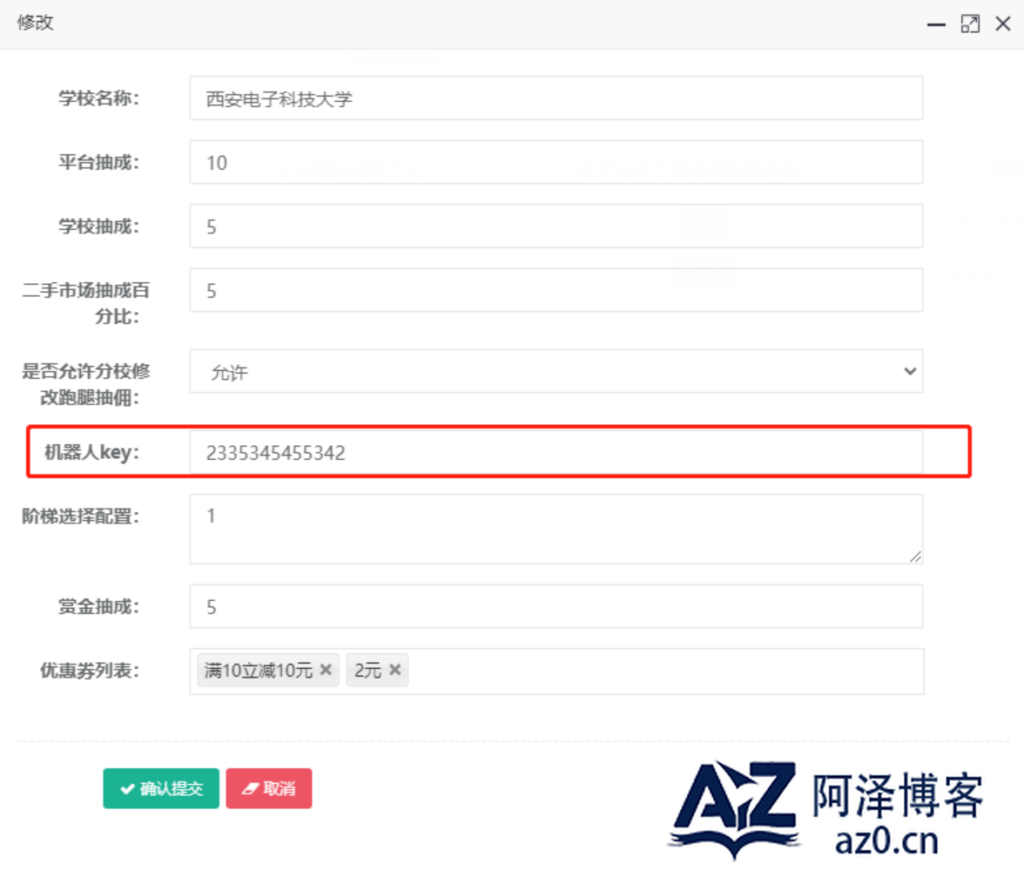1024x891 pixels.
Task: Focus the 阶梯选择配置 textarea
Action: coord(556,529)
